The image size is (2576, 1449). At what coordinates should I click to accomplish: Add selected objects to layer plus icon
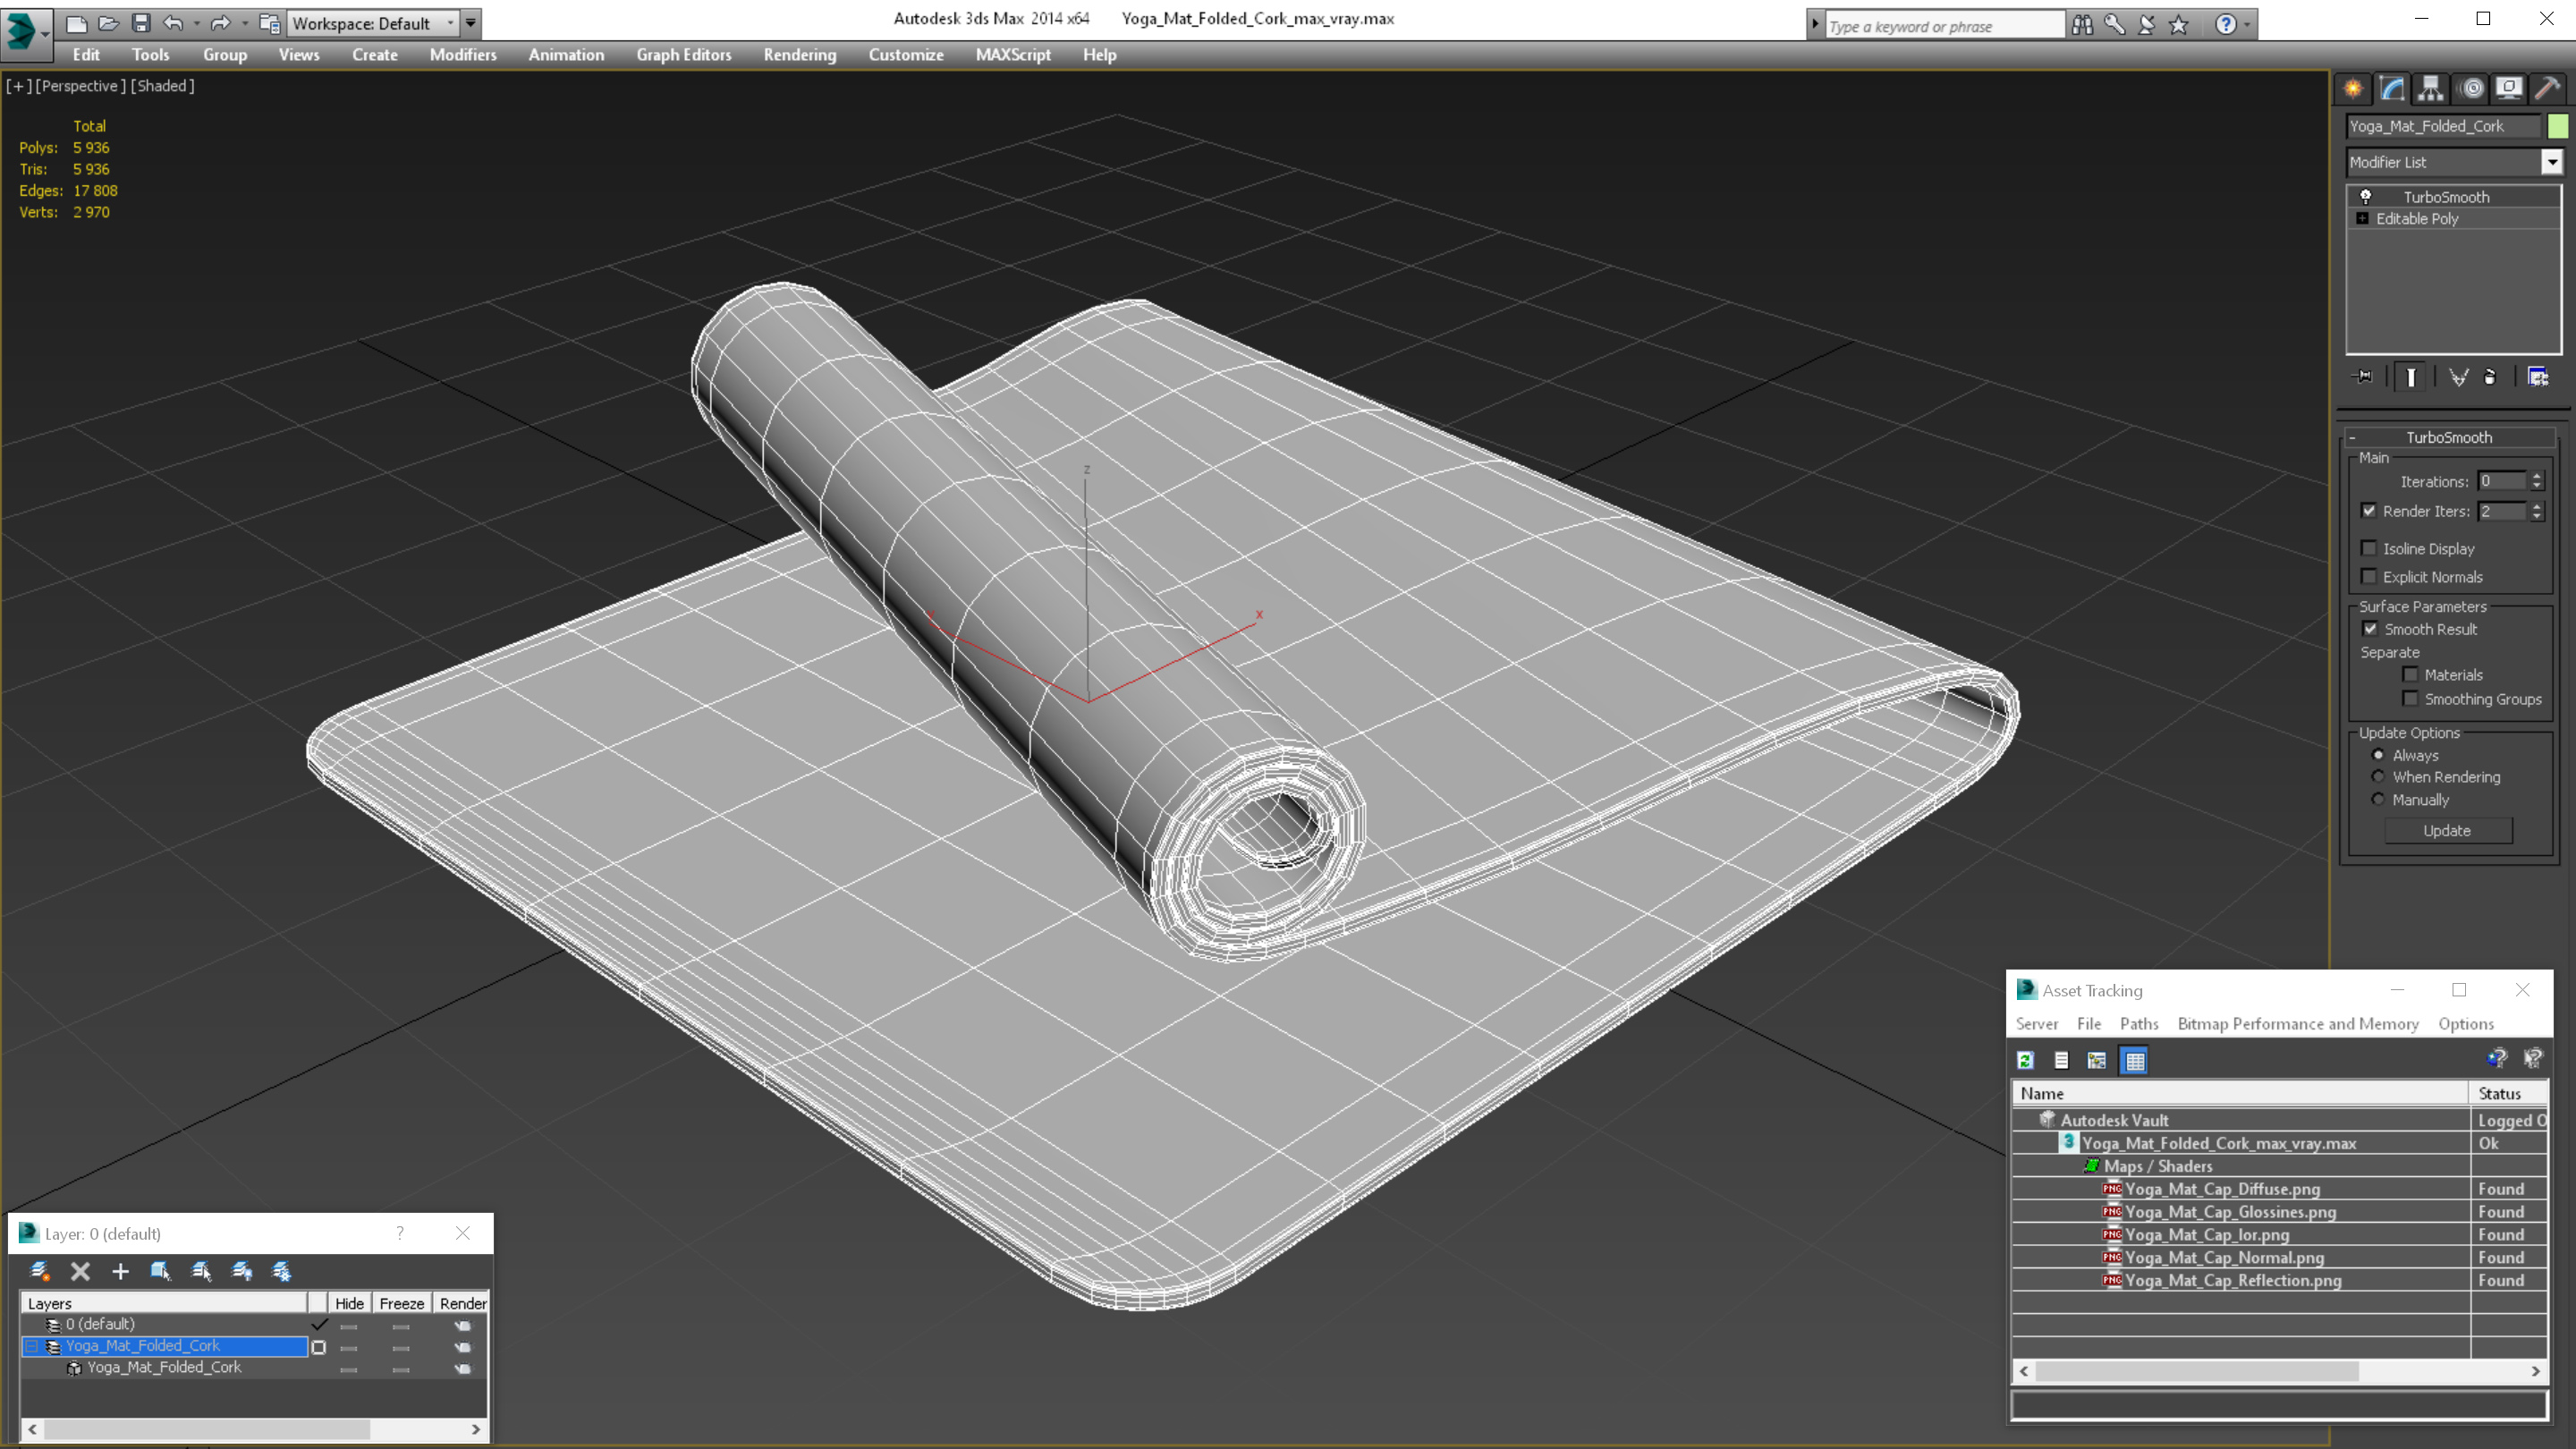tap(120, 1271)
